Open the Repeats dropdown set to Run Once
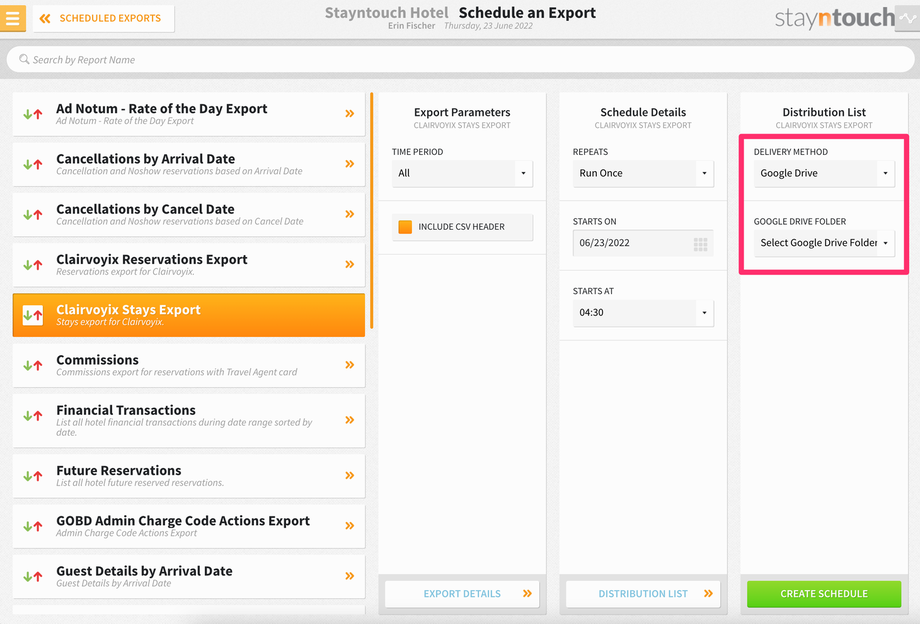920x624 pixels. (x=643, y=173)
